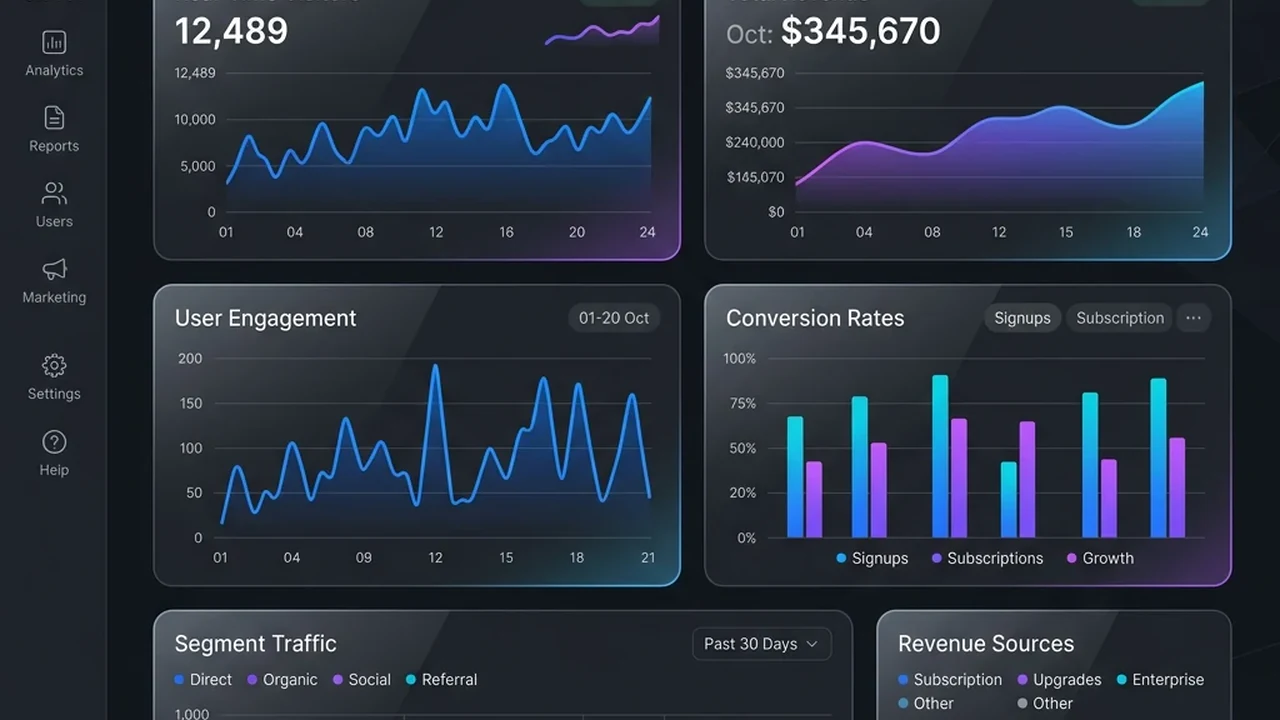Screen dimensions: 1280x720
Task: Toggle the Subscriptions legend in Conversion Rates
Action: click(x=987, y=559)
